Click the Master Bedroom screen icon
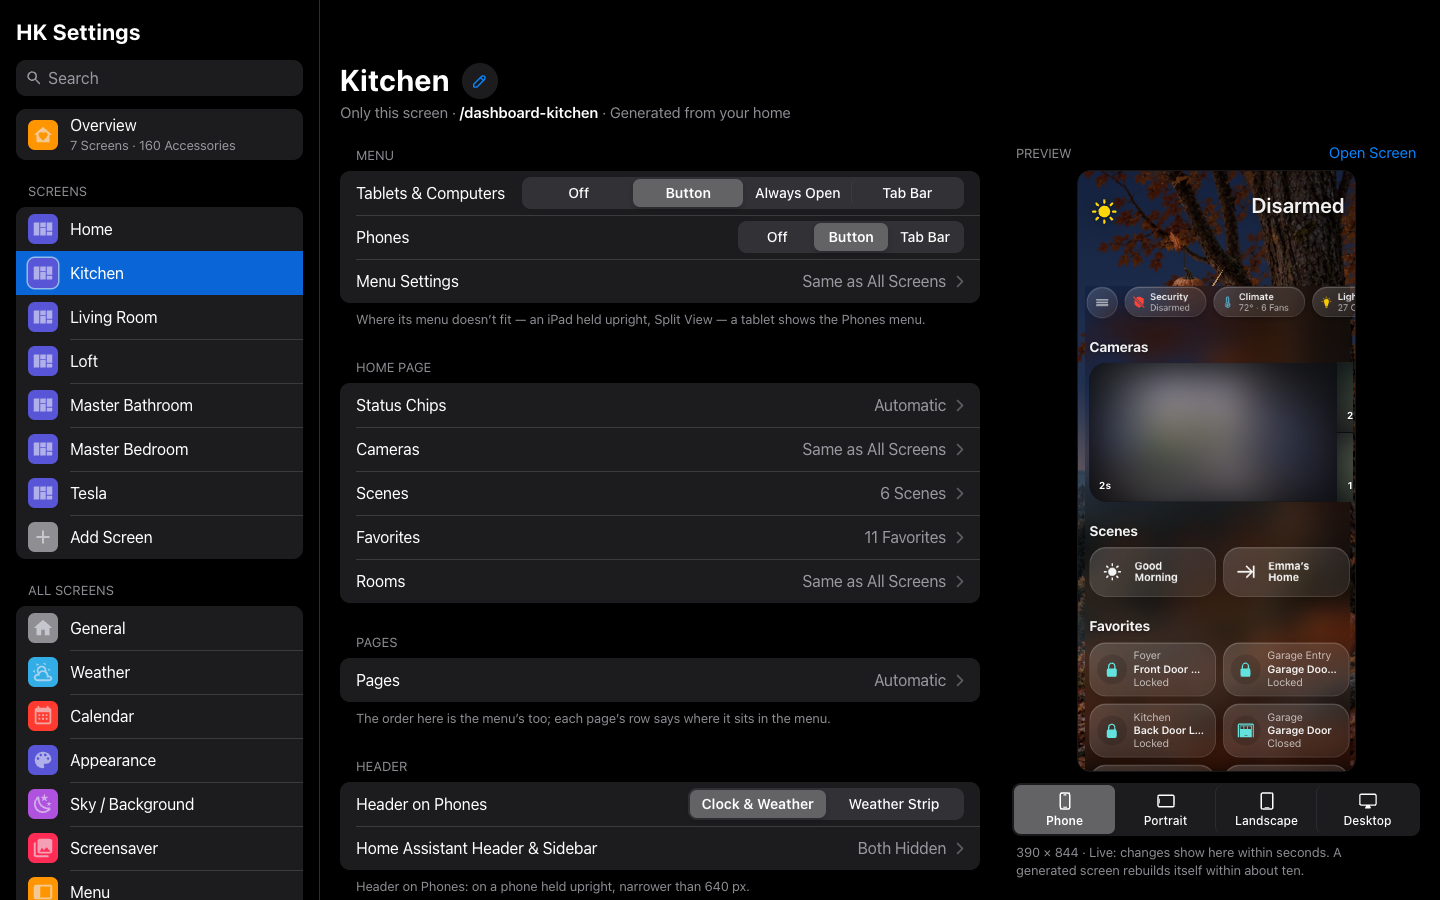 tap(43, 449)
